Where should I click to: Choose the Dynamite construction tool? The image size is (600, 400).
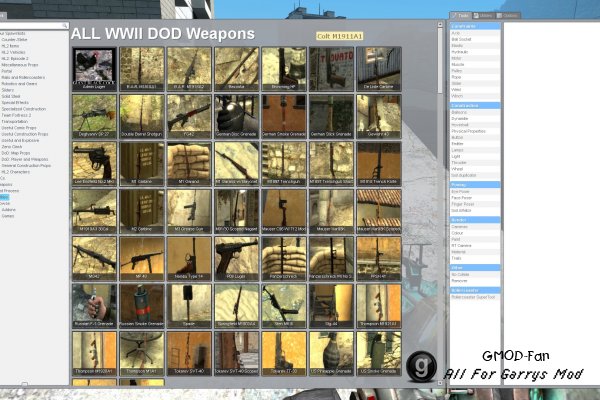click(x=475, y=119)
